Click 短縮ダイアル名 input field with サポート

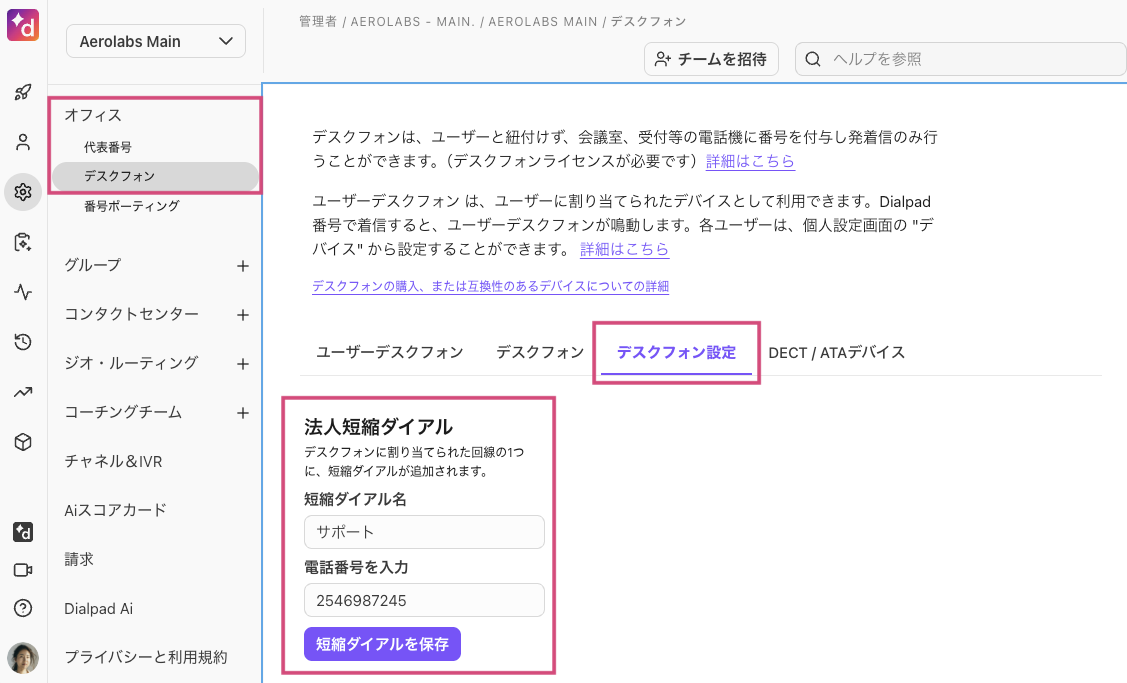point(424,532)
